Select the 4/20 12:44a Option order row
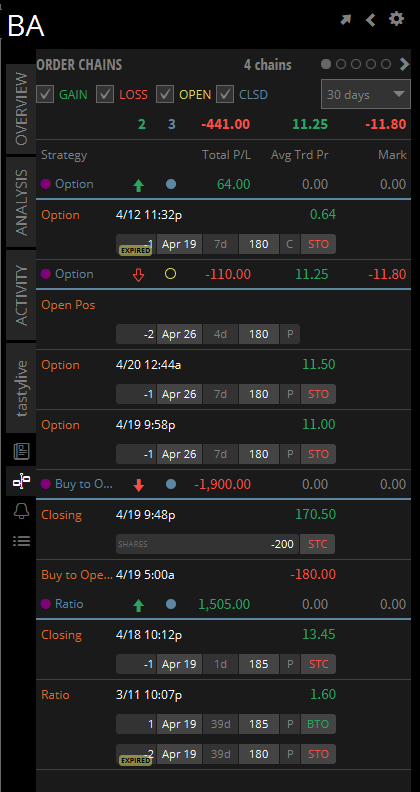 224,380
